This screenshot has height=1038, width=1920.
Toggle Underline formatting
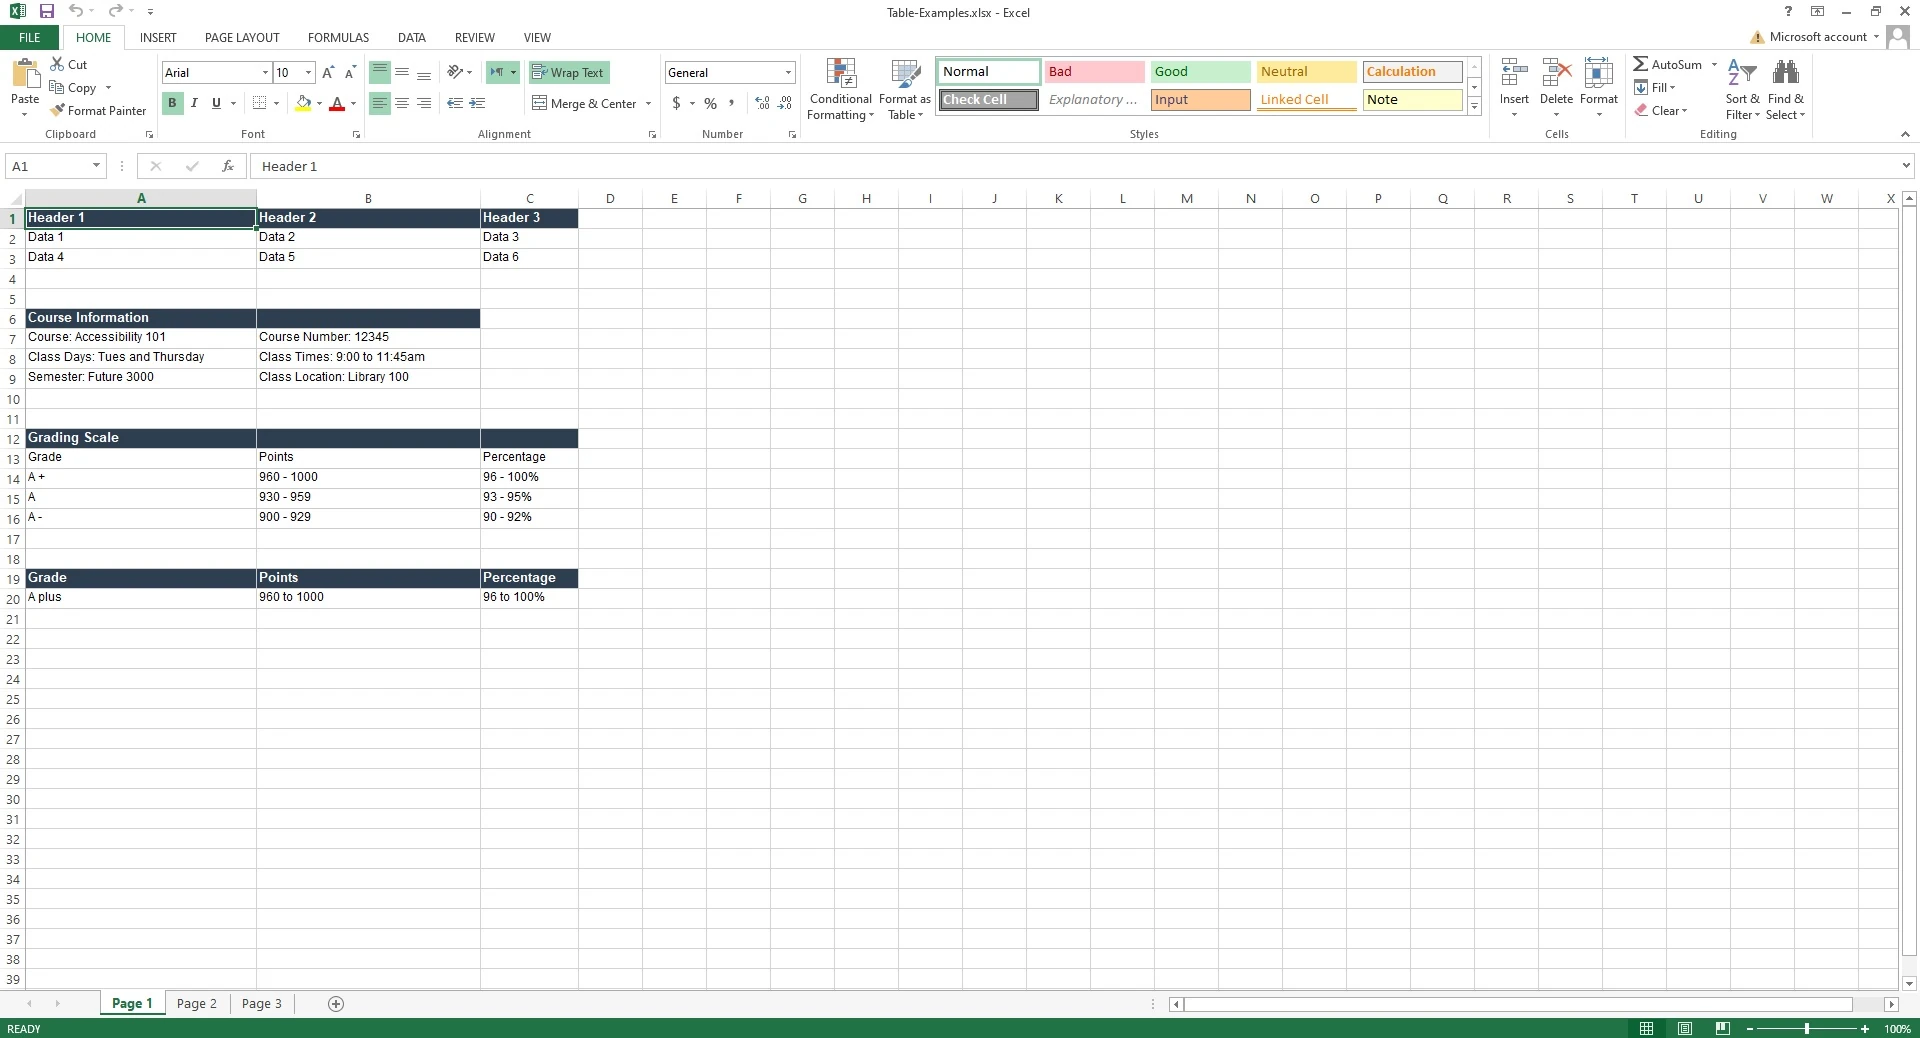pos(216,103)
